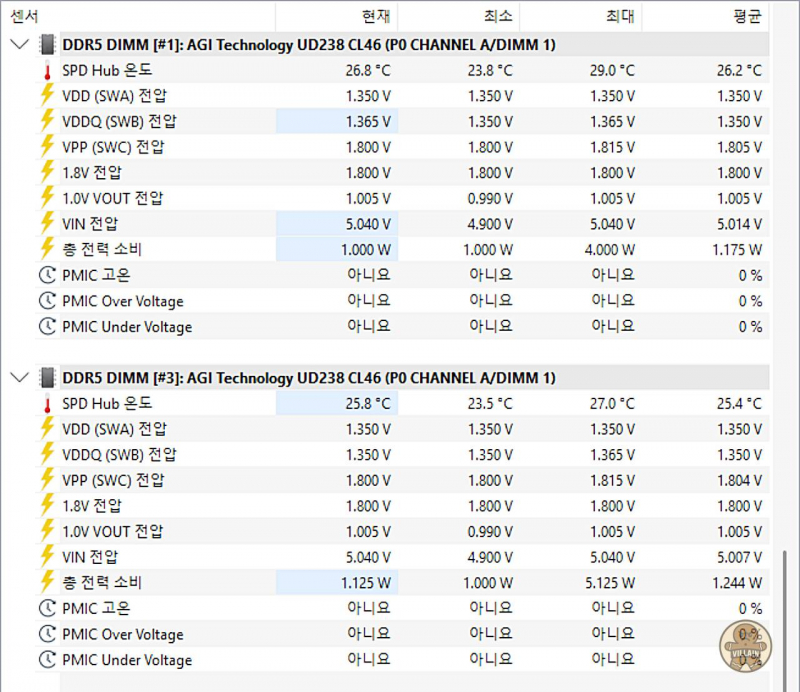Click the thermometer icon for DIMM [#1] SPD Hub
800x692 pixels.
[x=46, y=71]
